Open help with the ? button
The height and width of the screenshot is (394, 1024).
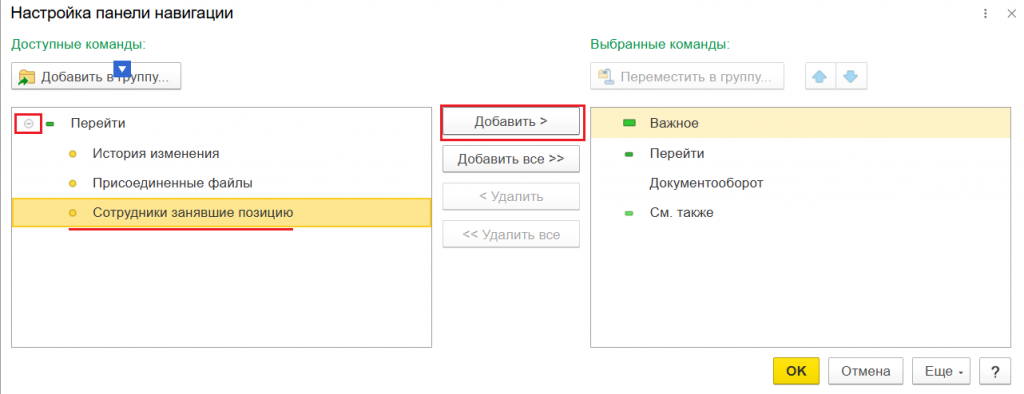click(995, 371)
